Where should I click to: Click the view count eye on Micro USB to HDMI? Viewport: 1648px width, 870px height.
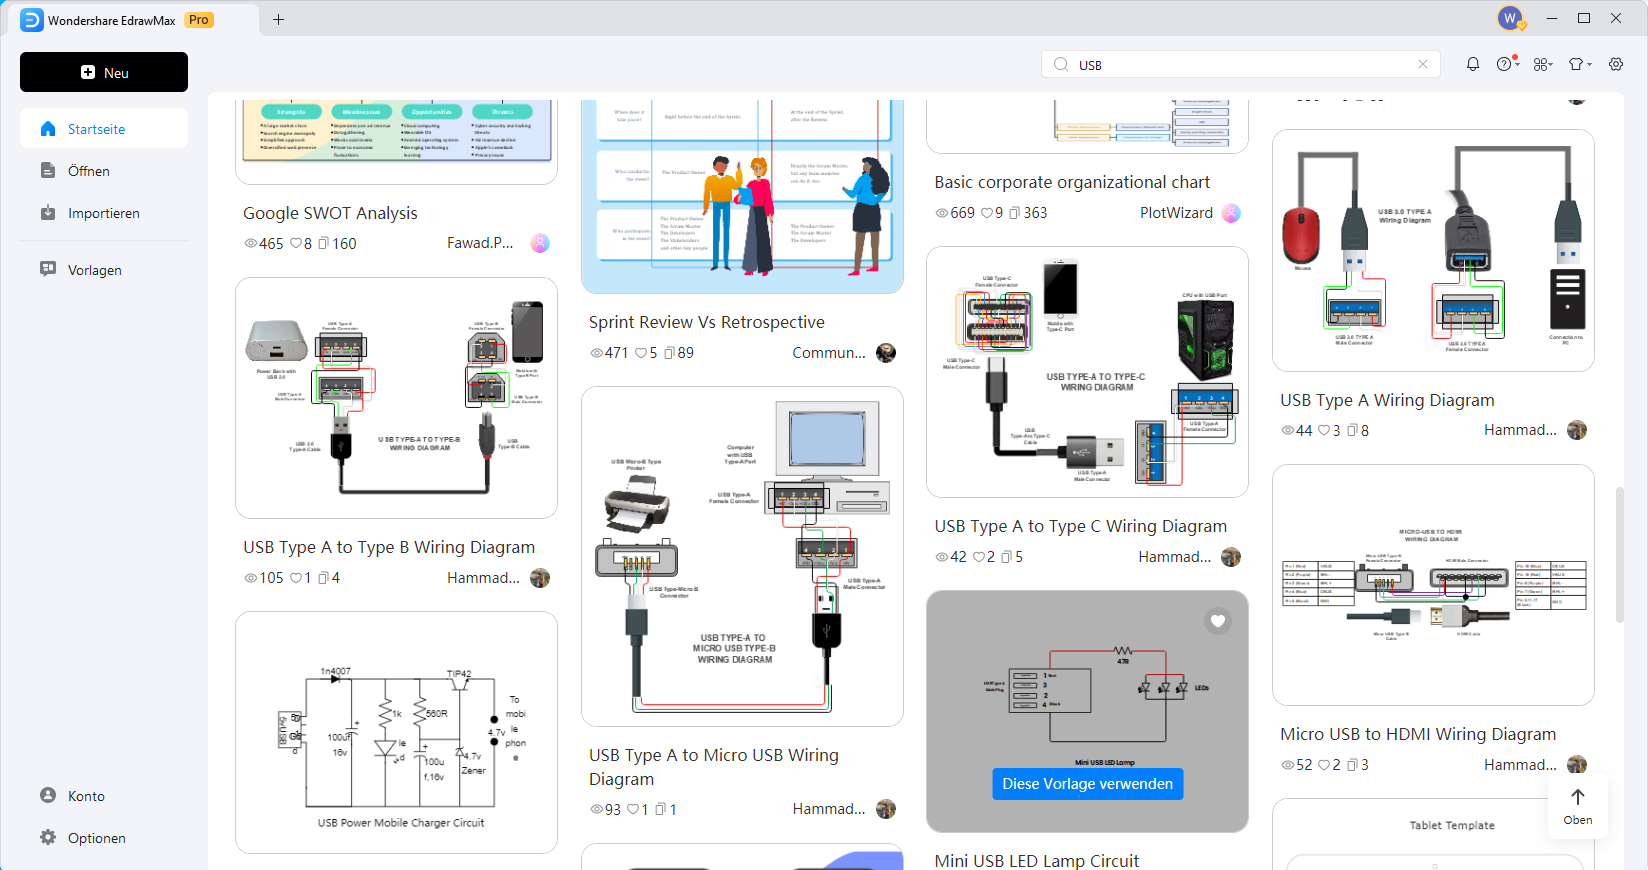tap(1288, 765)
